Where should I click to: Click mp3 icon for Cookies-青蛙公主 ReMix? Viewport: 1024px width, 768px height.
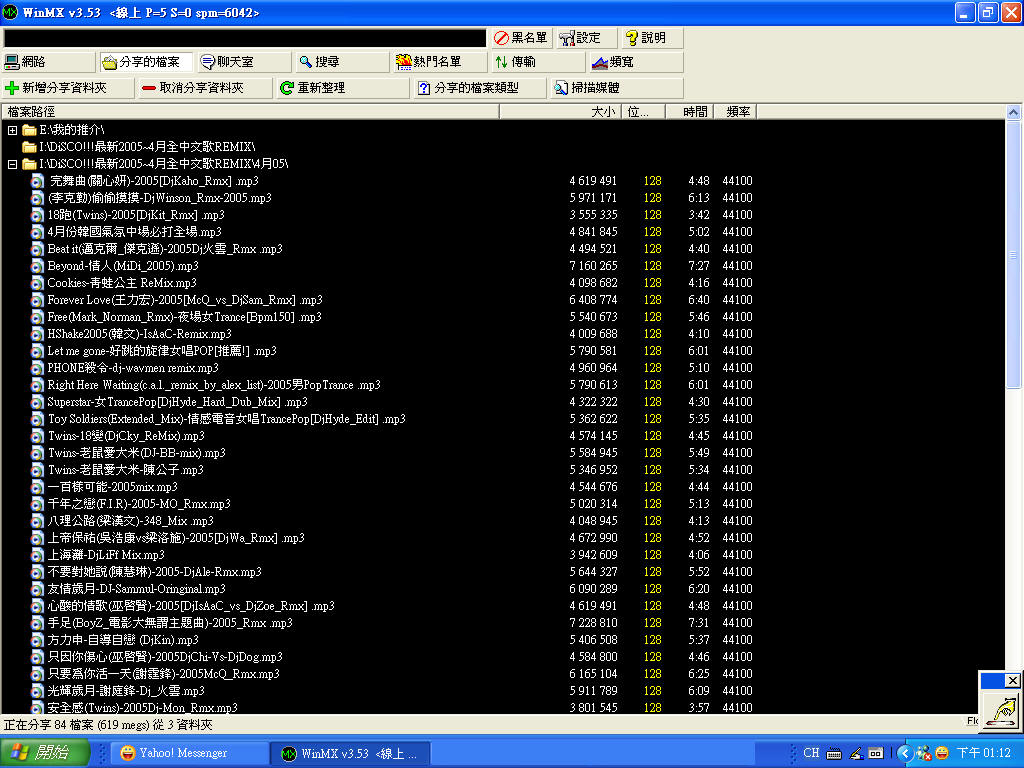(x=38, y=283)
